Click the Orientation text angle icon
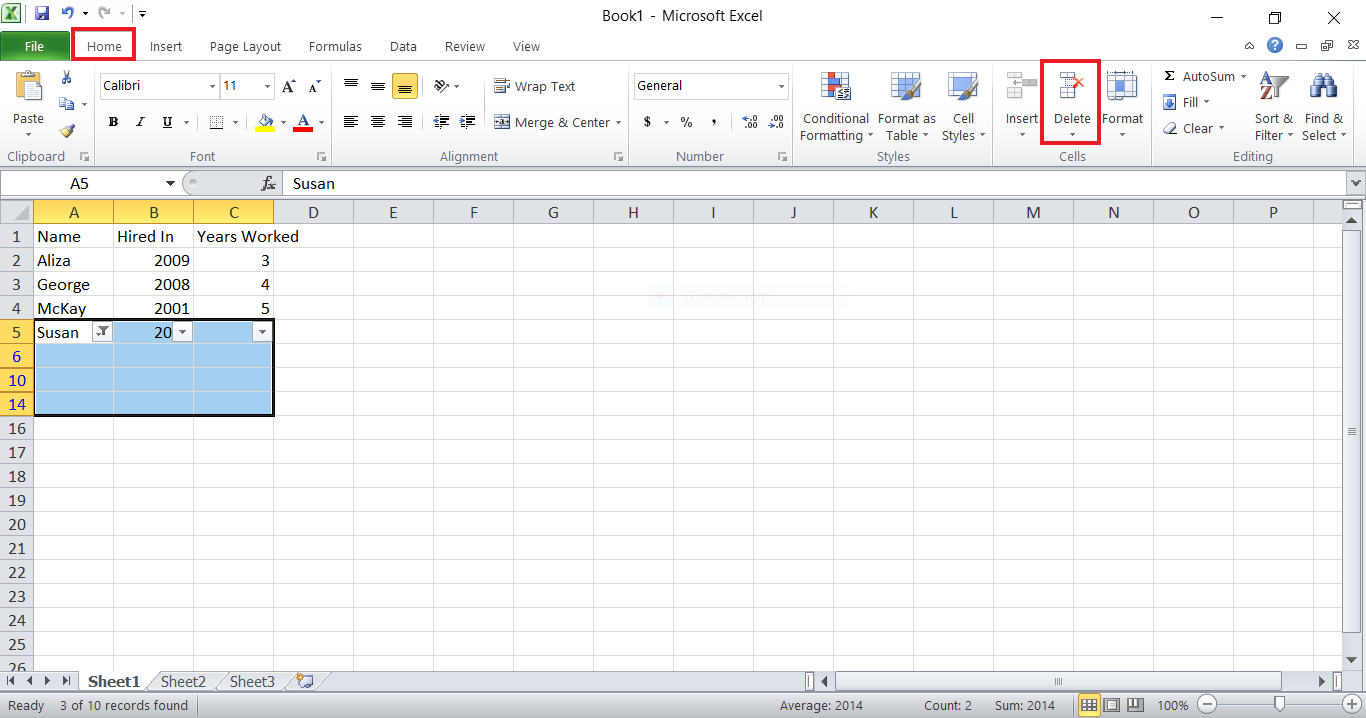This screenshot has width=1366, height=718. click(442, 86)
